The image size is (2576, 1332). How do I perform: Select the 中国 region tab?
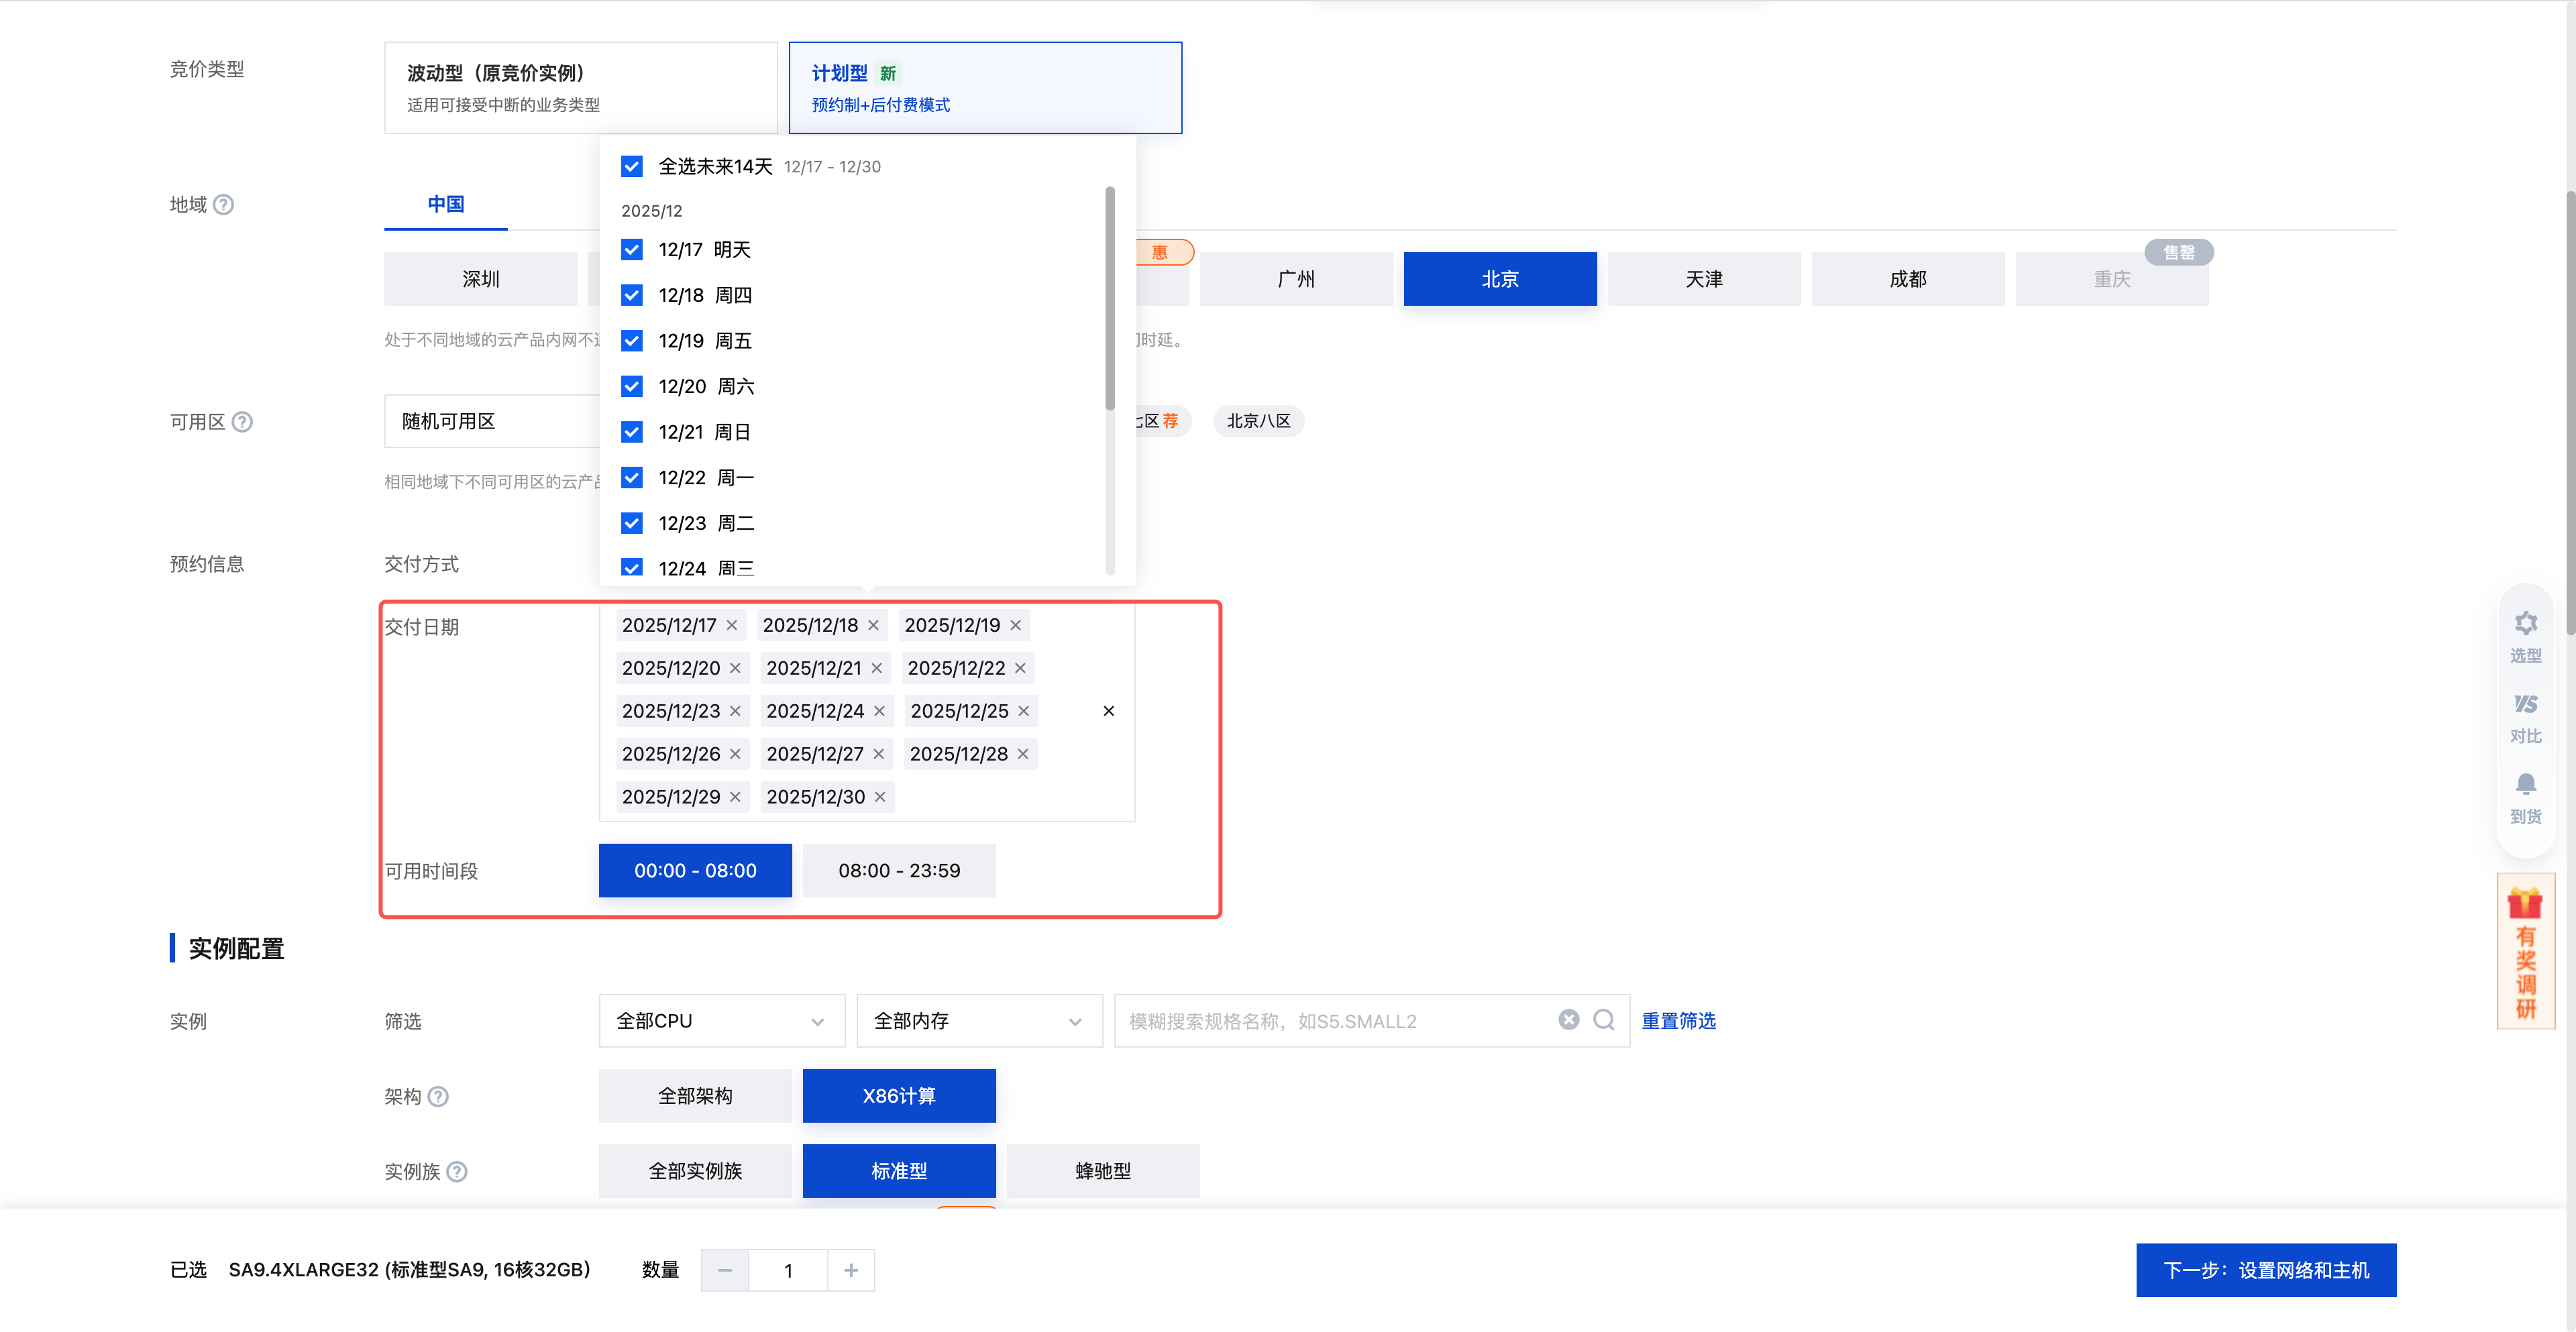[x=445, y=205]
